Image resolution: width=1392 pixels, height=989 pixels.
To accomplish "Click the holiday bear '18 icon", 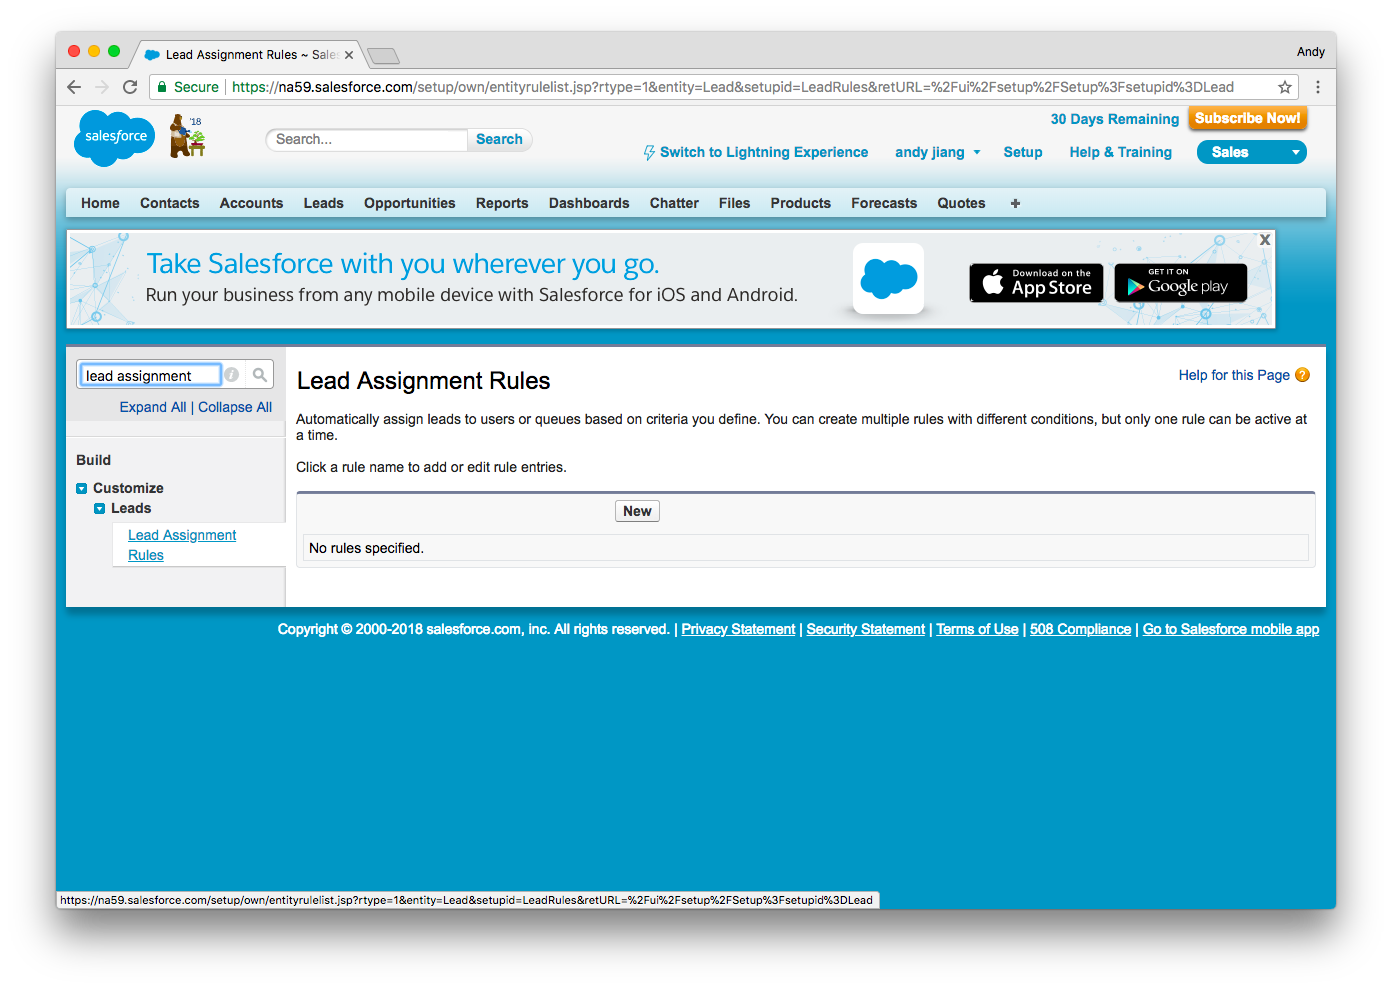I will pyautogui.click(x=186, y=133).
